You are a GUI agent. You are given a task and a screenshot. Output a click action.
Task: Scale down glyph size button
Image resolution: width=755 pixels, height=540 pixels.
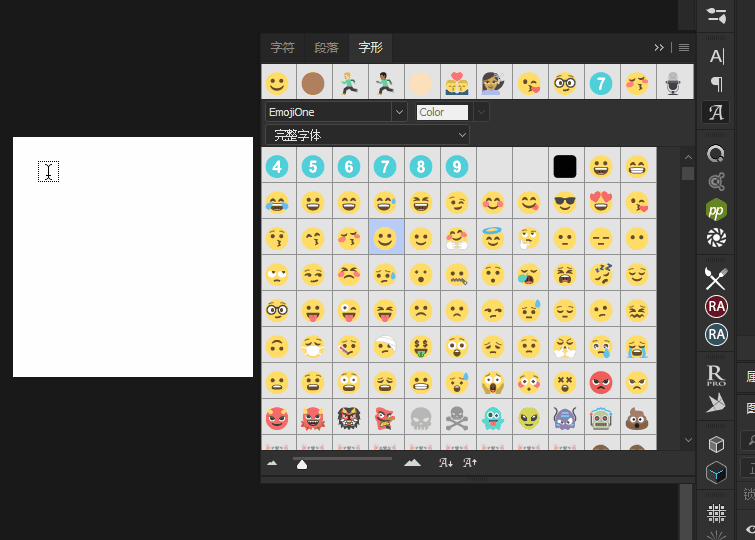tap(445, 463)
